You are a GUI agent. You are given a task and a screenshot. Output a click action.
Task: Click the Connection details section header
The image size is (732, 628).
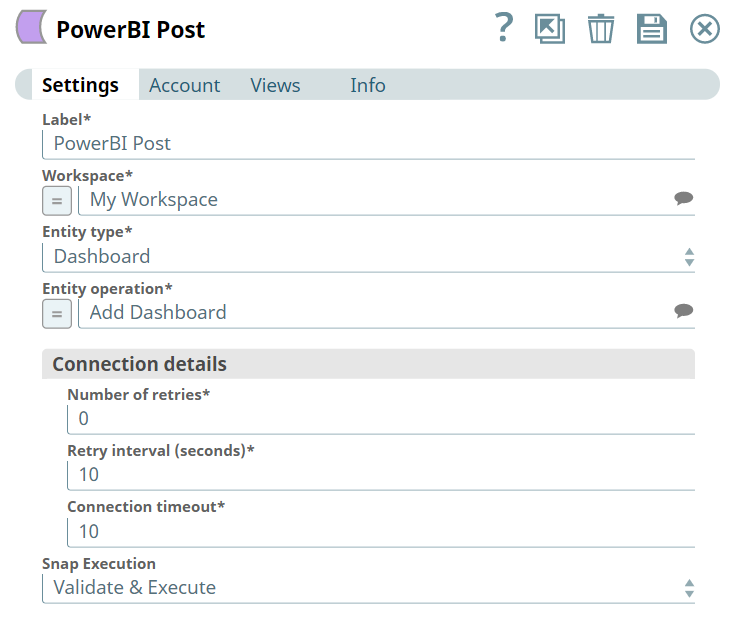[368, 364]
